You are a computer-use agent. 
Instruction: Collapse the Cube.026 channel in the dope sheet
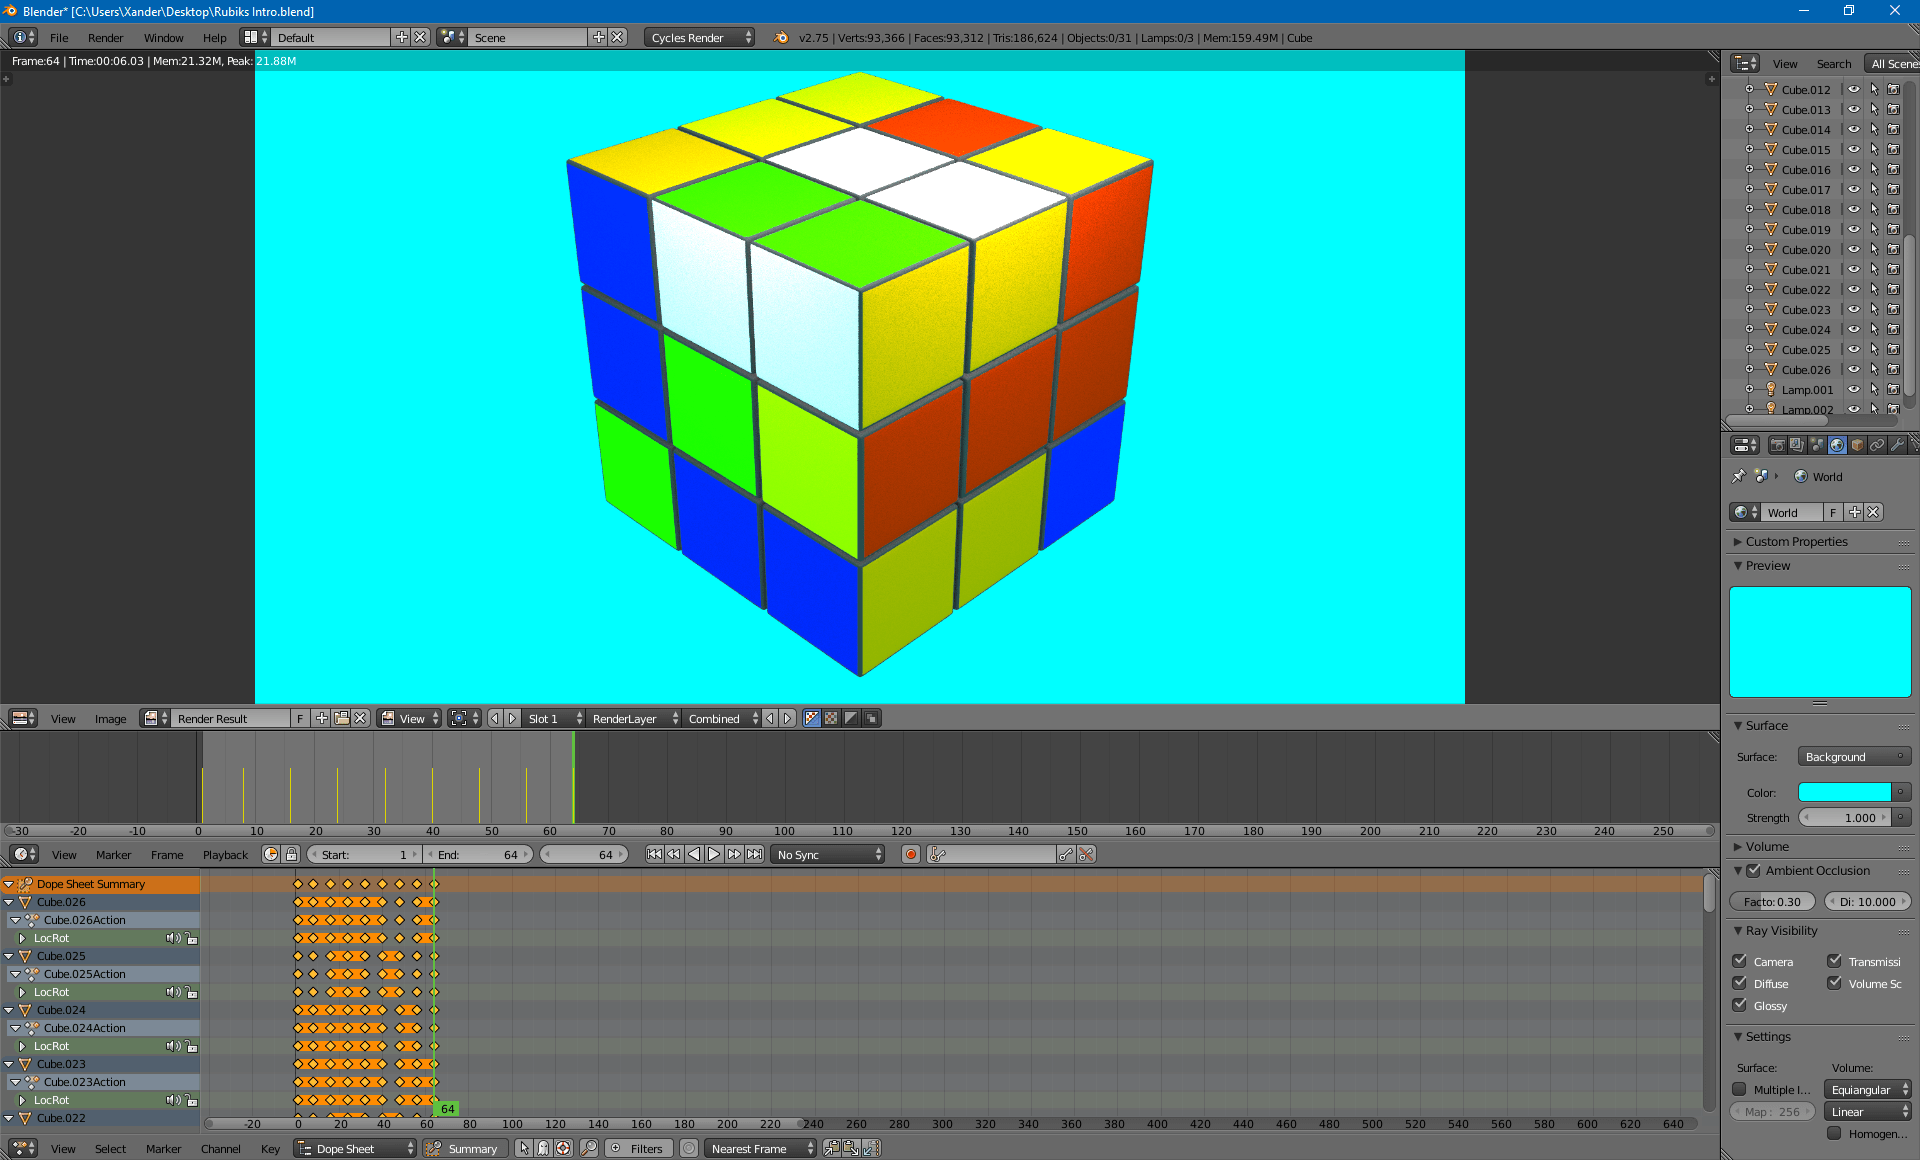(9, 902)
